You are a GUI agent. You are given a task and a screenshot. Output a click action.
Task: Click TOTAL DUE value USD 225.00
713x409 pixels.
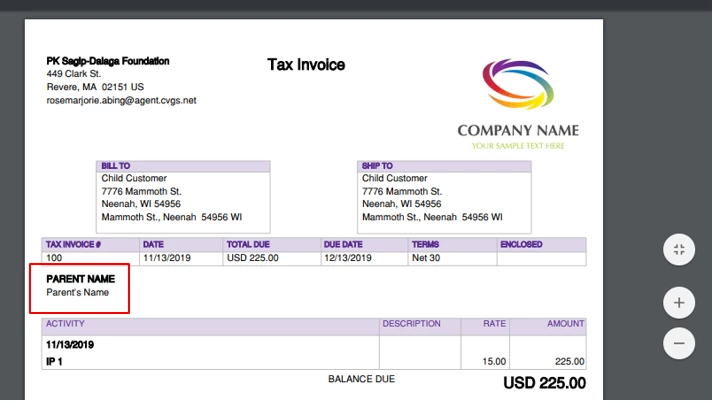(252, 258)
